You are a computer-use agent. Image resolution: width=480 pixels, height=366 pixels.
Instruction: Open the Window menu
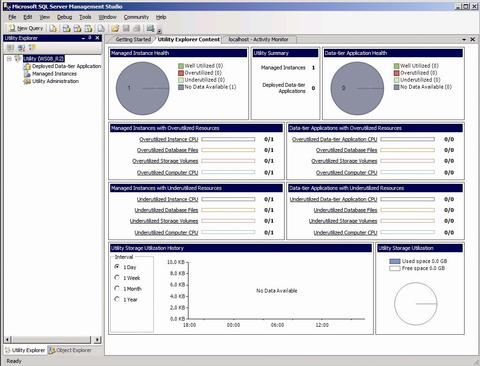point(107,17)
